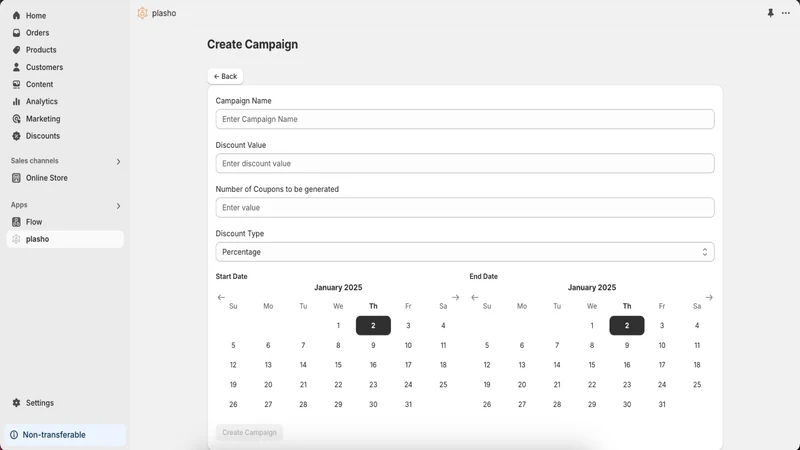Go to previous month in End Date calendar
Image resolution: width=800 pixels, height=450 pixels.
(475, 297)
